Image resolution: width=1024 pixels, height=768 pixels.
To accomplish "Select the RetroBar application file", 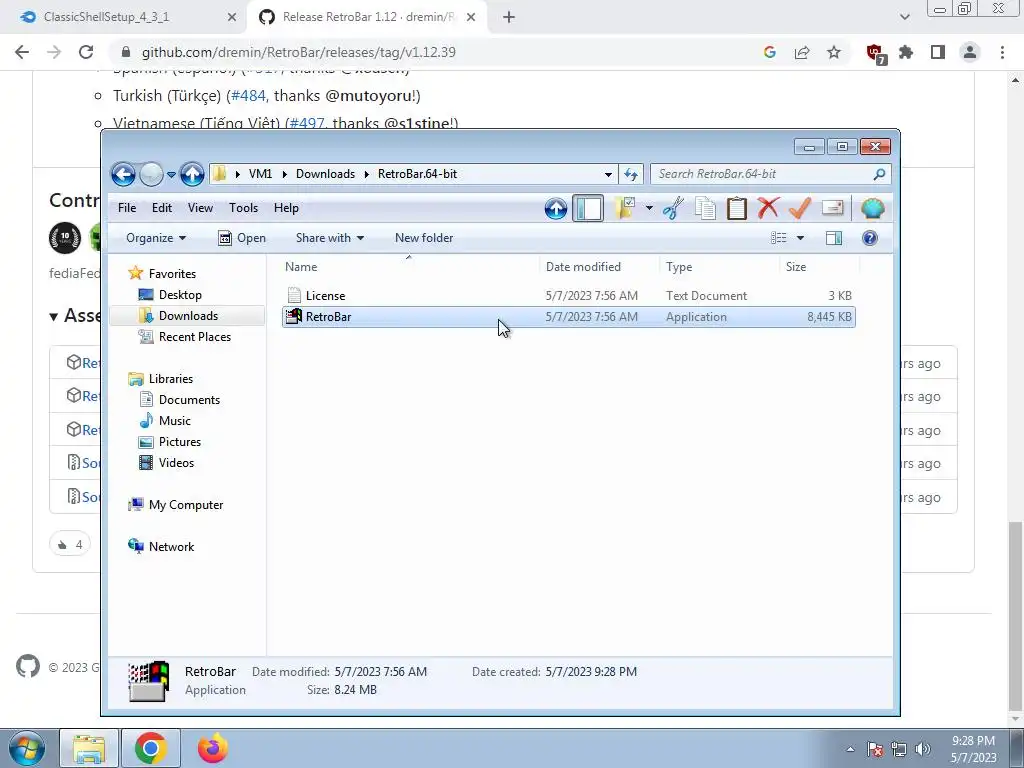I will click(x=568, y=317).
